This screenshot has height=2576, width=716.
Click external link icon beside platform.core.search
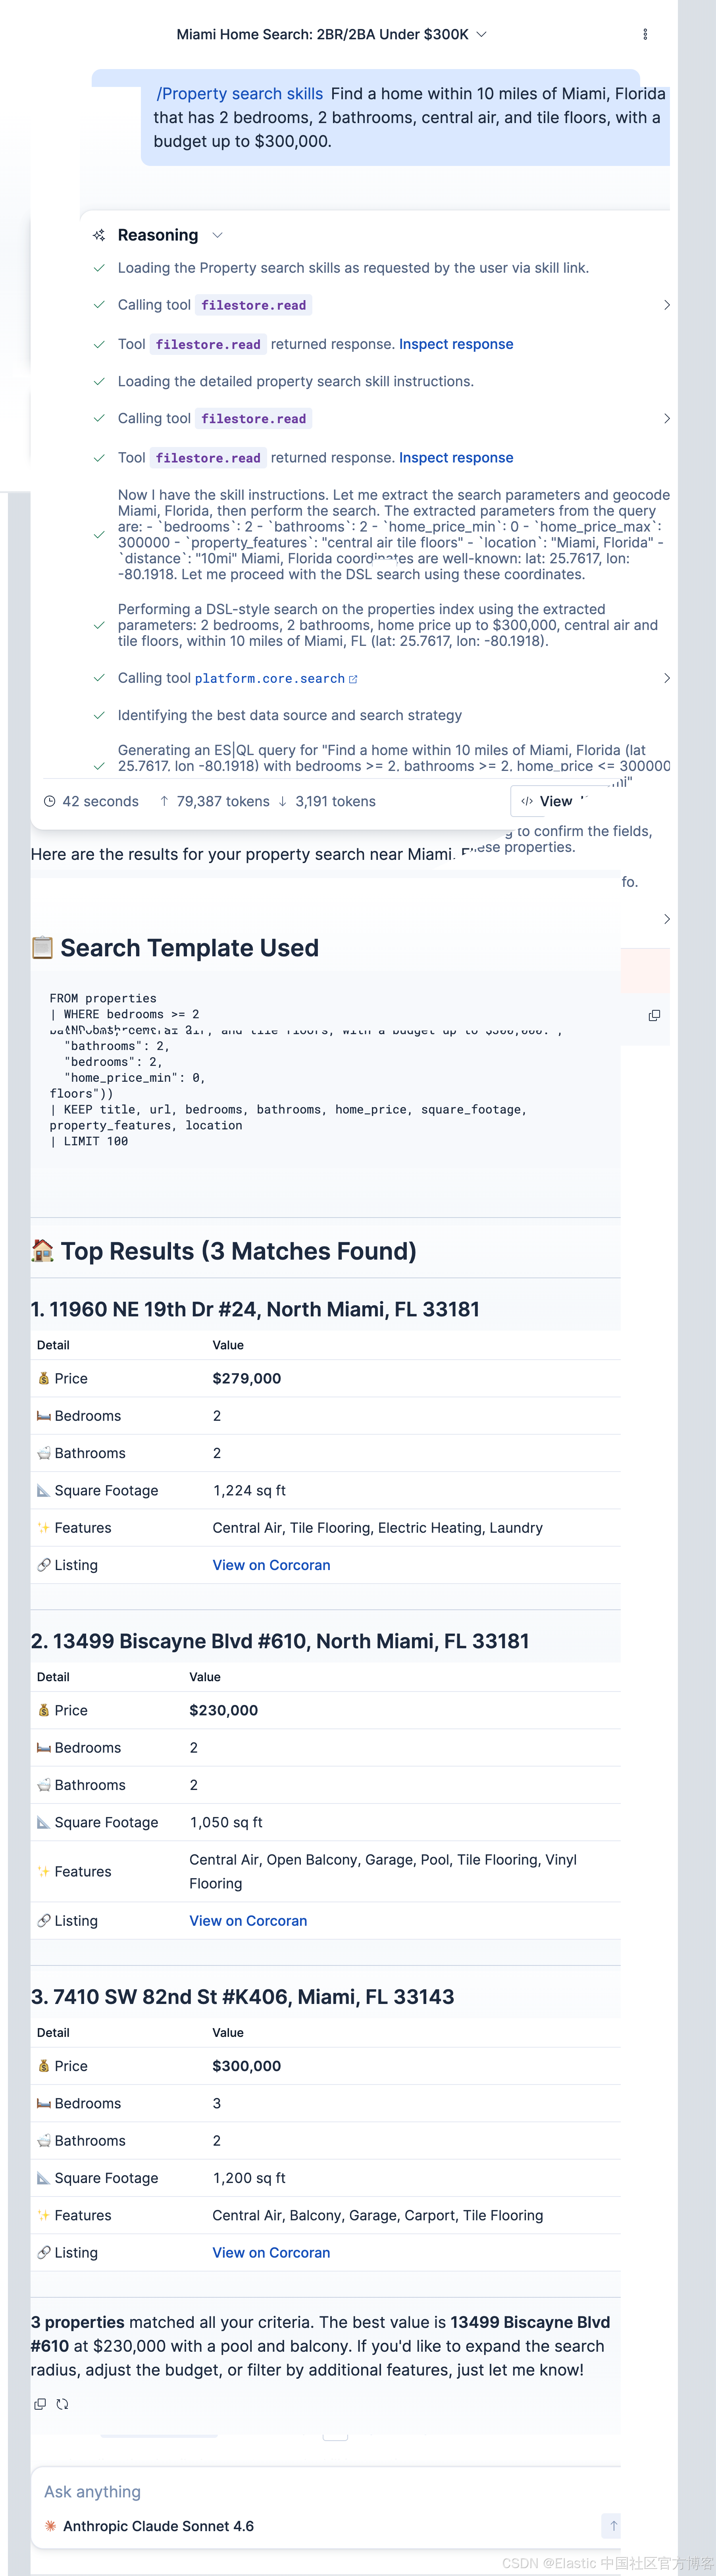353,679
